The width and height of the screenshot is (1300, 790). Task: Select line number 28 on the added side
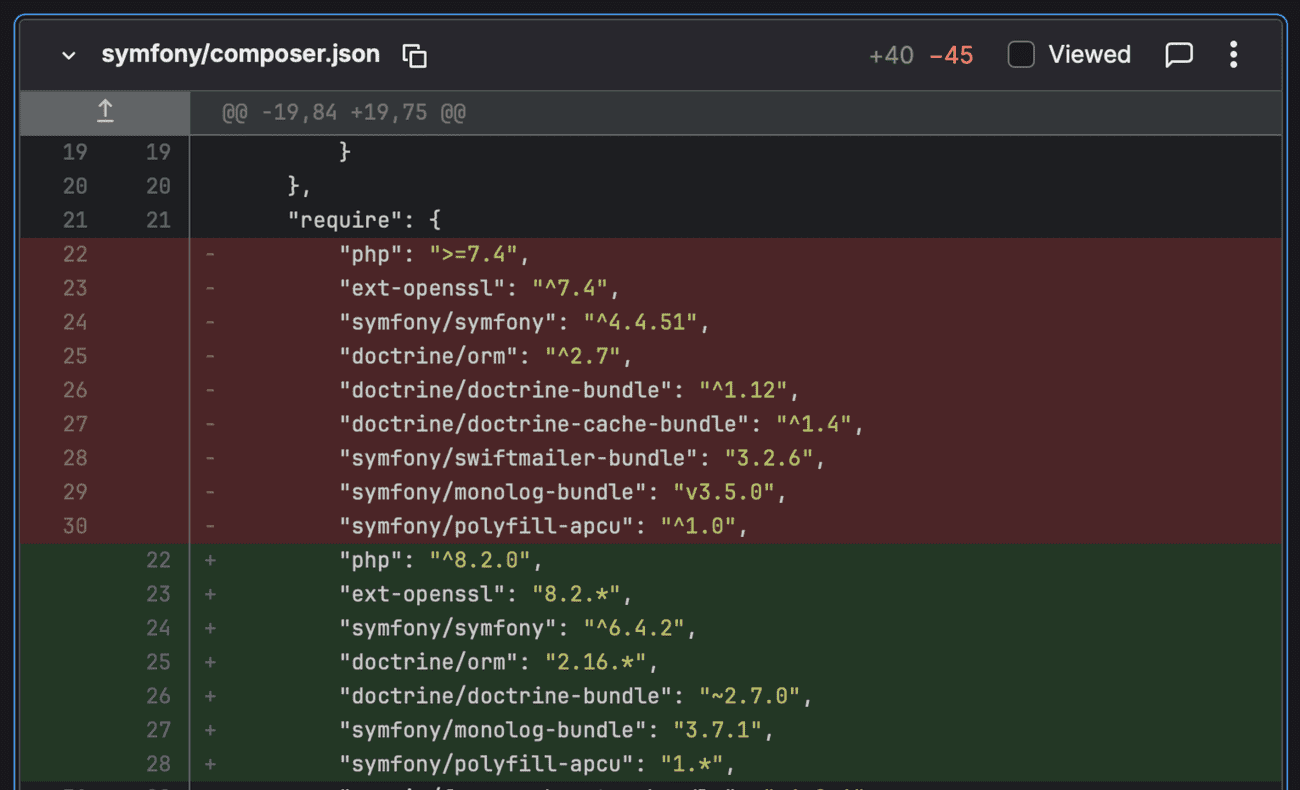(x=158, y=763)
